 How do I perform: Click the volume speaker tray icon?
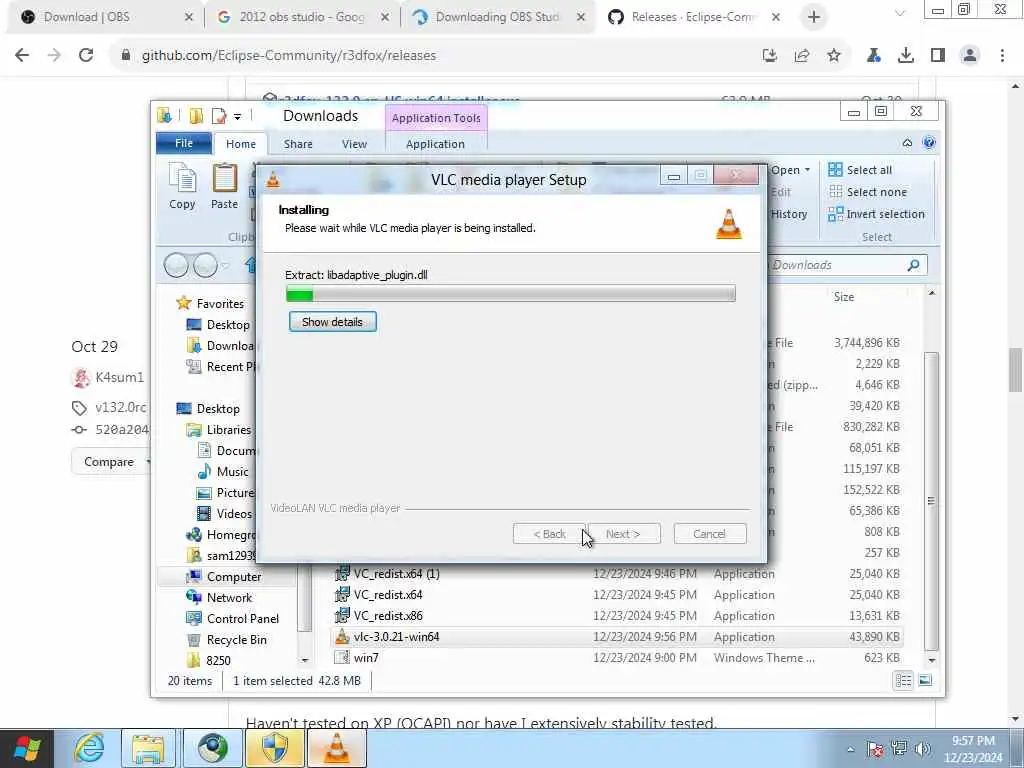point(923,749)
